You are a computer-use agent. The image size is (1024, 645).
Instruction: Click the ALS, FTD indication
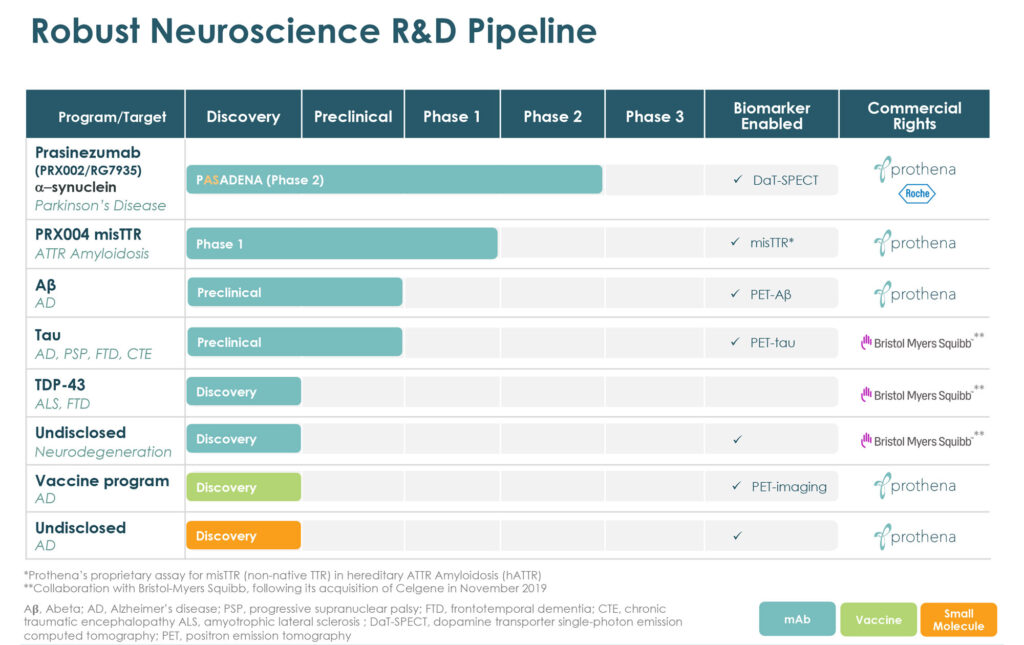[62, 403]
